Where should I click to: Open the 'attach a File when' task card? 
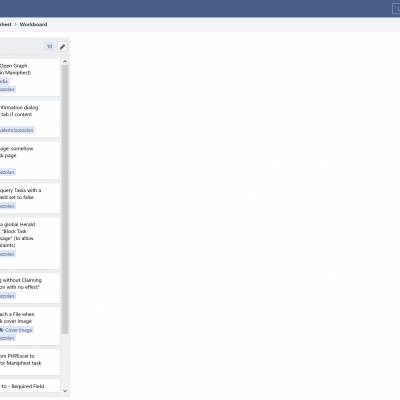pos(30,326)
